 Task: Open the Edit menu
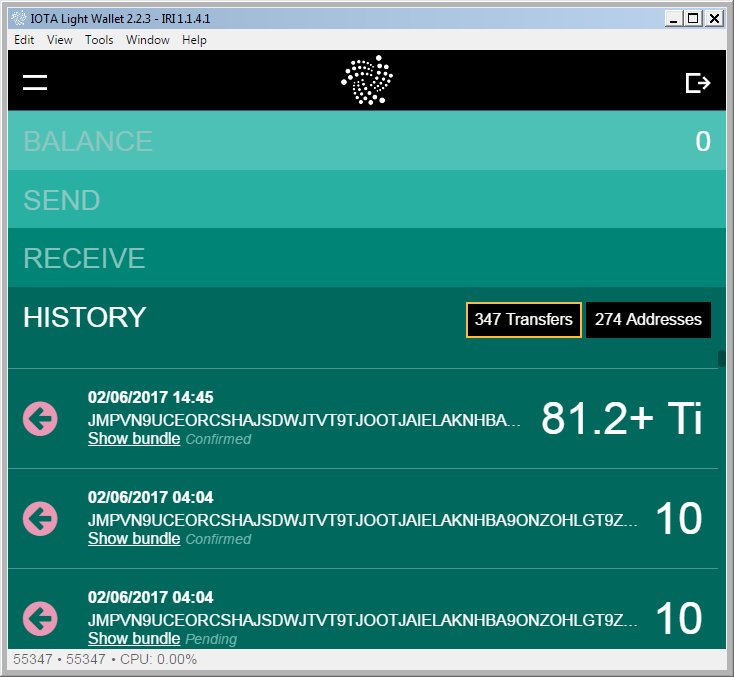click(x=24, y=40)
